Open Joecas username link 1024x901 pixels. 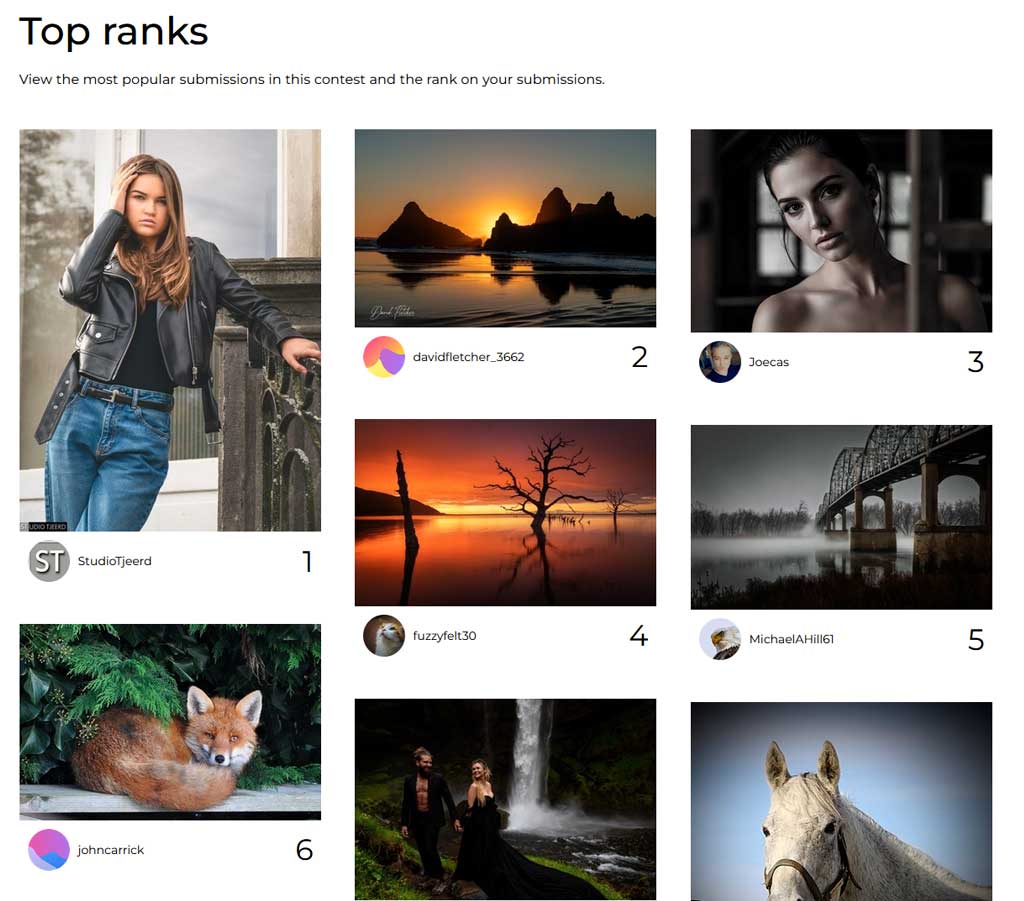769,362
